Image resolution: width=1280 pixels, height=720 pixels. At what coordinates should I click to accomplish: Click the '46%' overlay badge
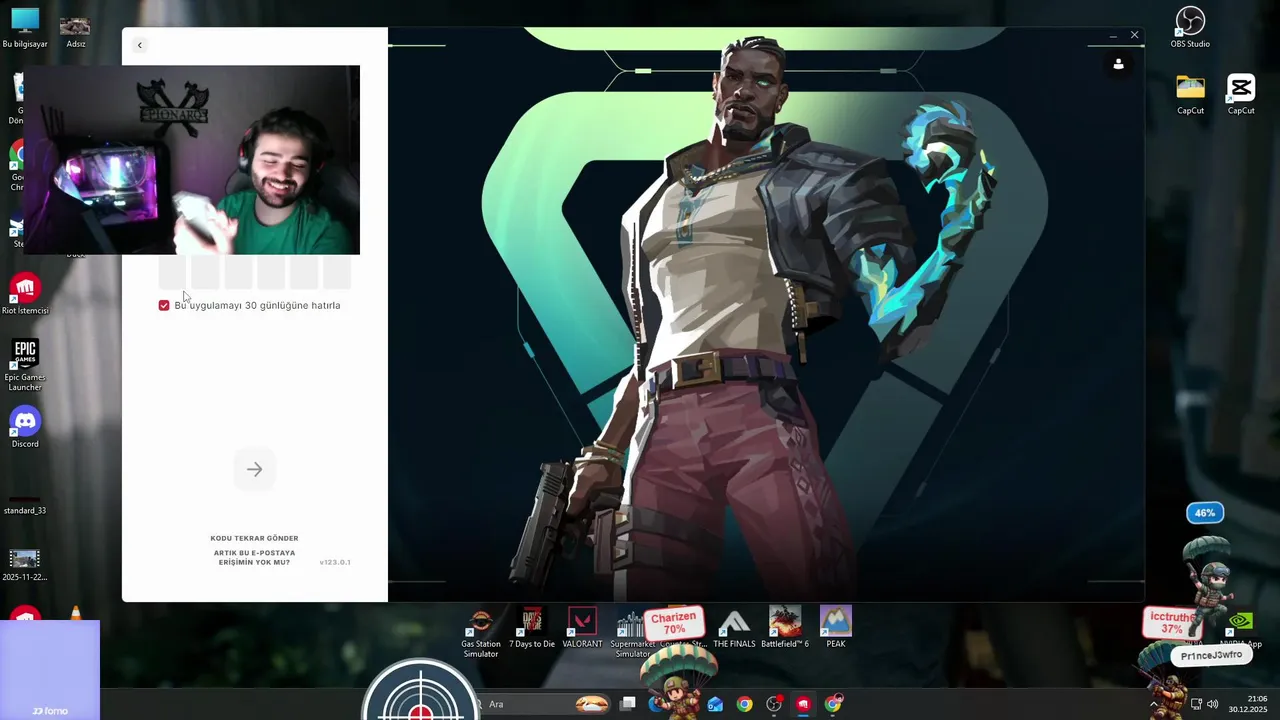(1205, 513)
